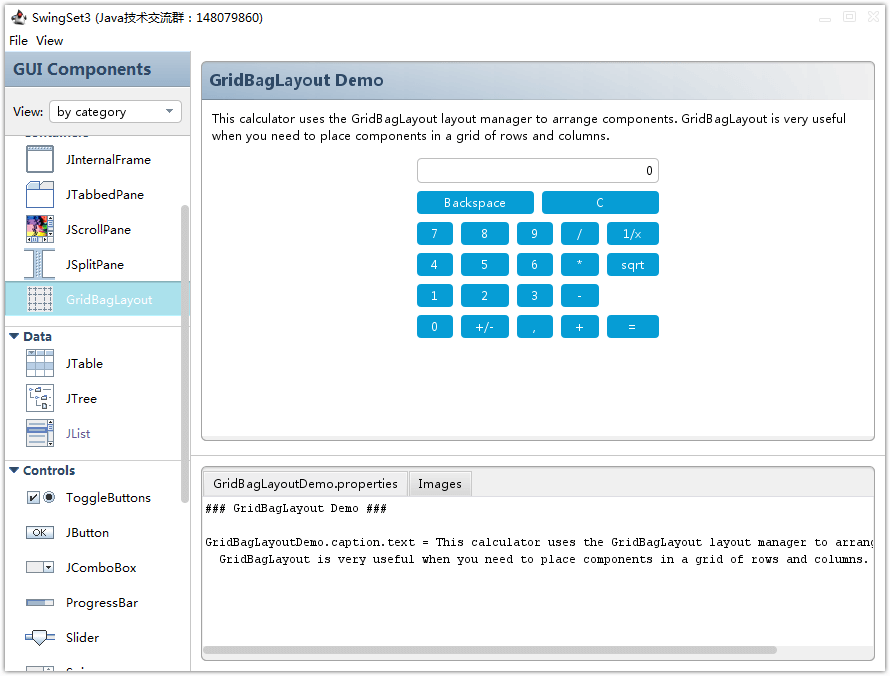This screenshot has width=890, height=676.
Task: Open the JComboBox demo icon
Action: [x=40, y=568]
